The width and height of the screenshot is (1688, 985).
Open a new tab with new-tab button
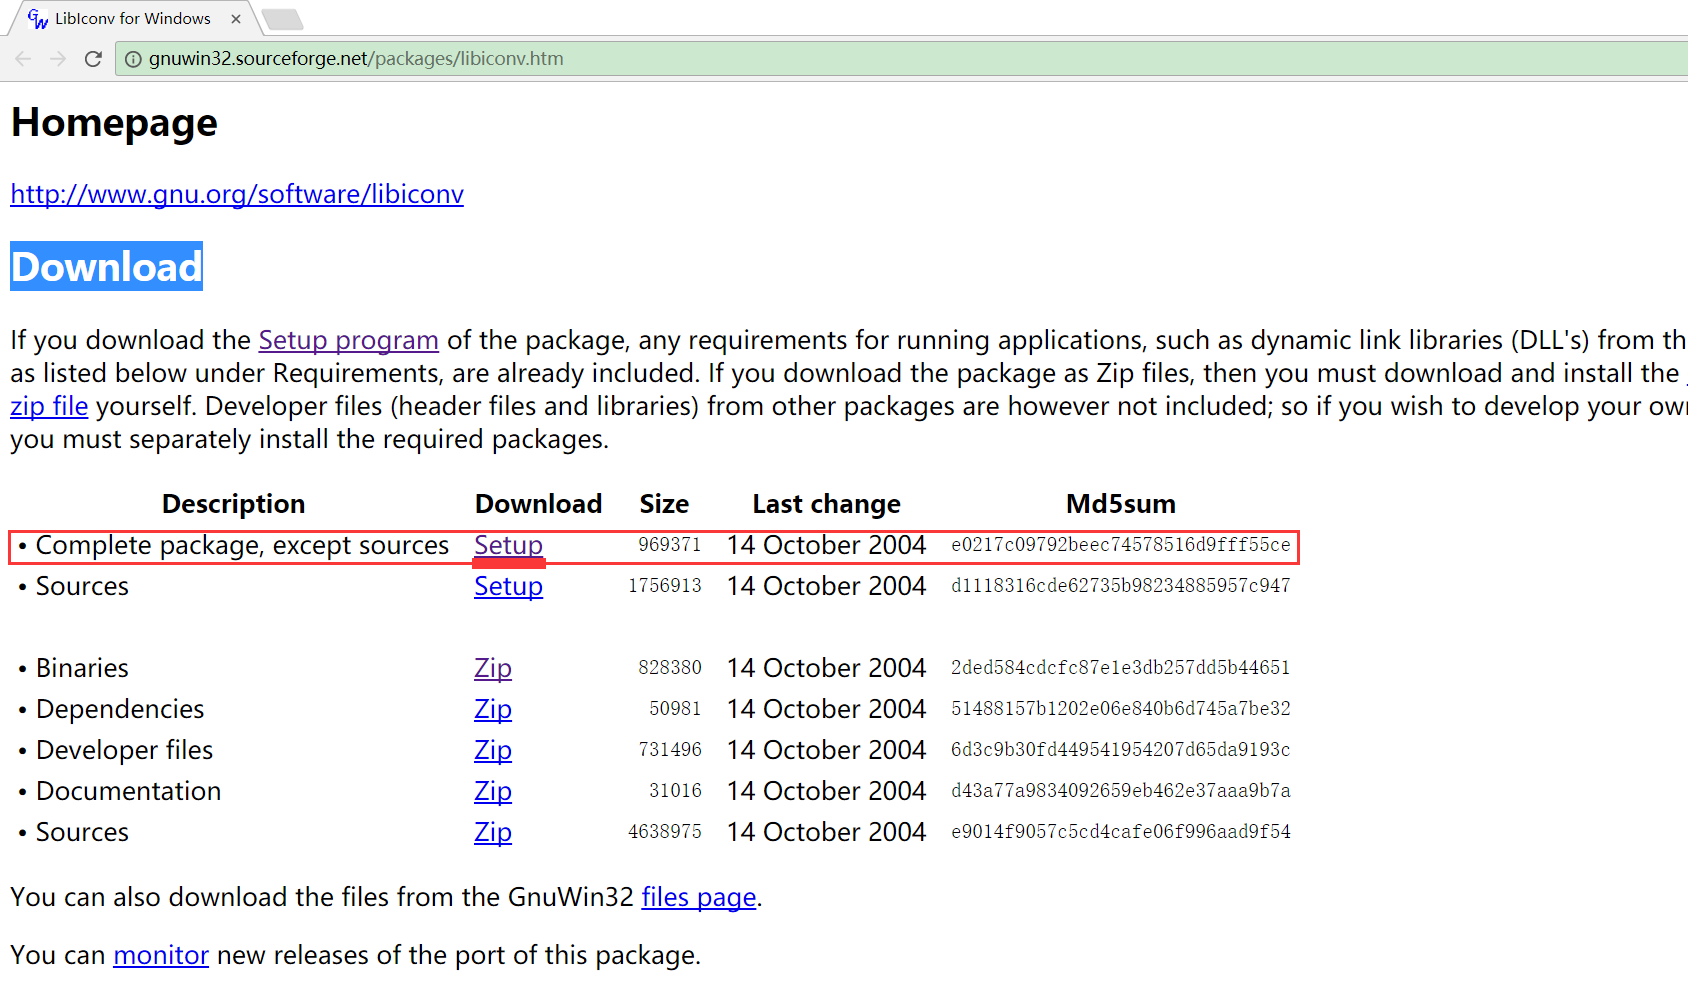[282, 19]
